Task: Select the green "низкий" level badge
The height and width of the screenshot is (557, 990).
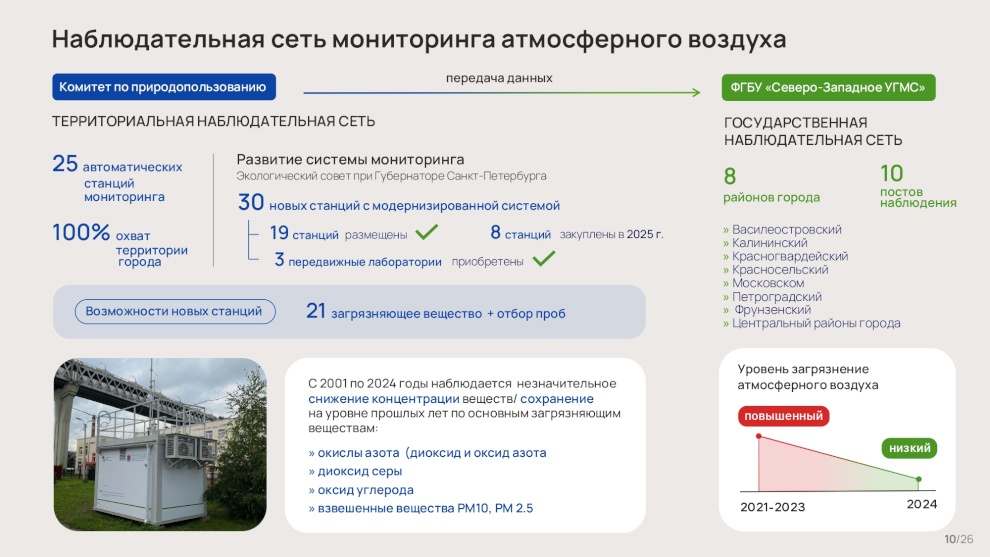Action: coord(910,448)
